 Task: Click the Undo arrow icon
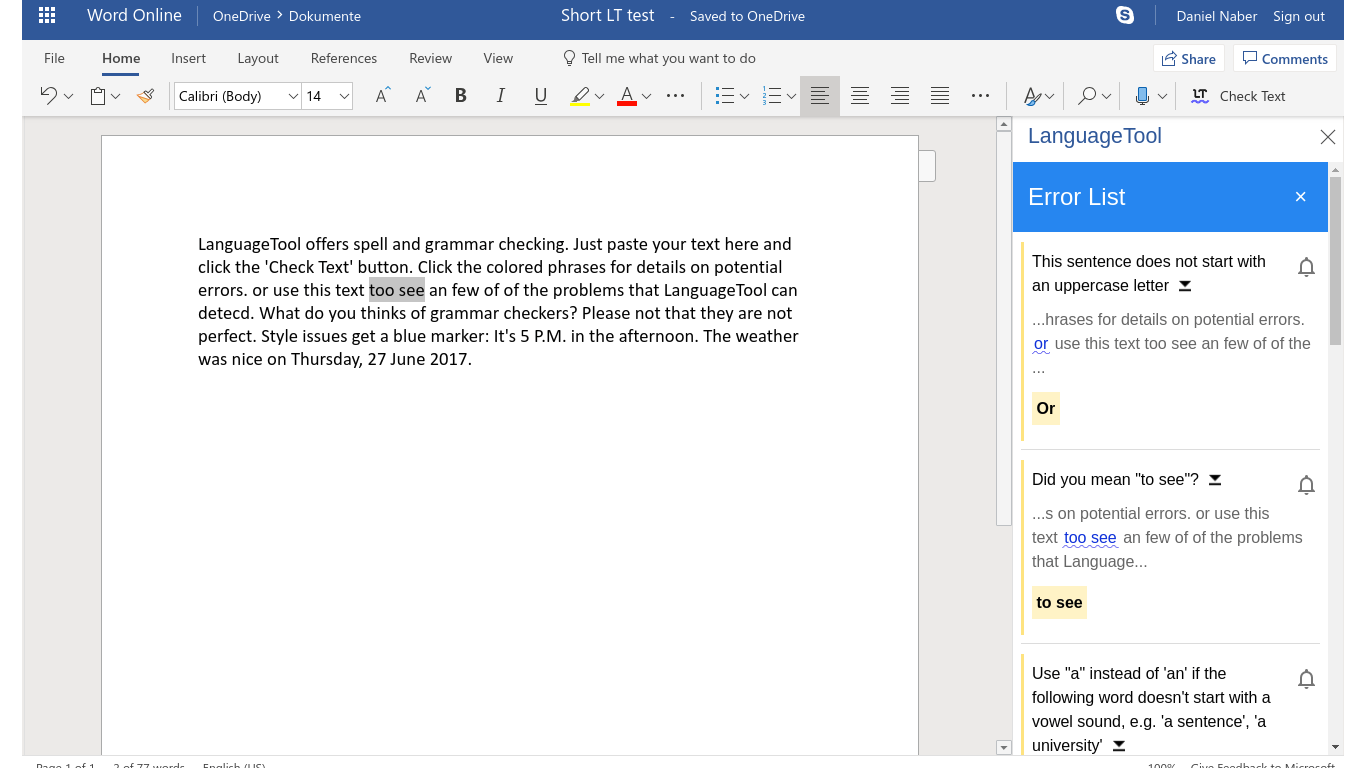pyautogui.click(x=48, y=96)
